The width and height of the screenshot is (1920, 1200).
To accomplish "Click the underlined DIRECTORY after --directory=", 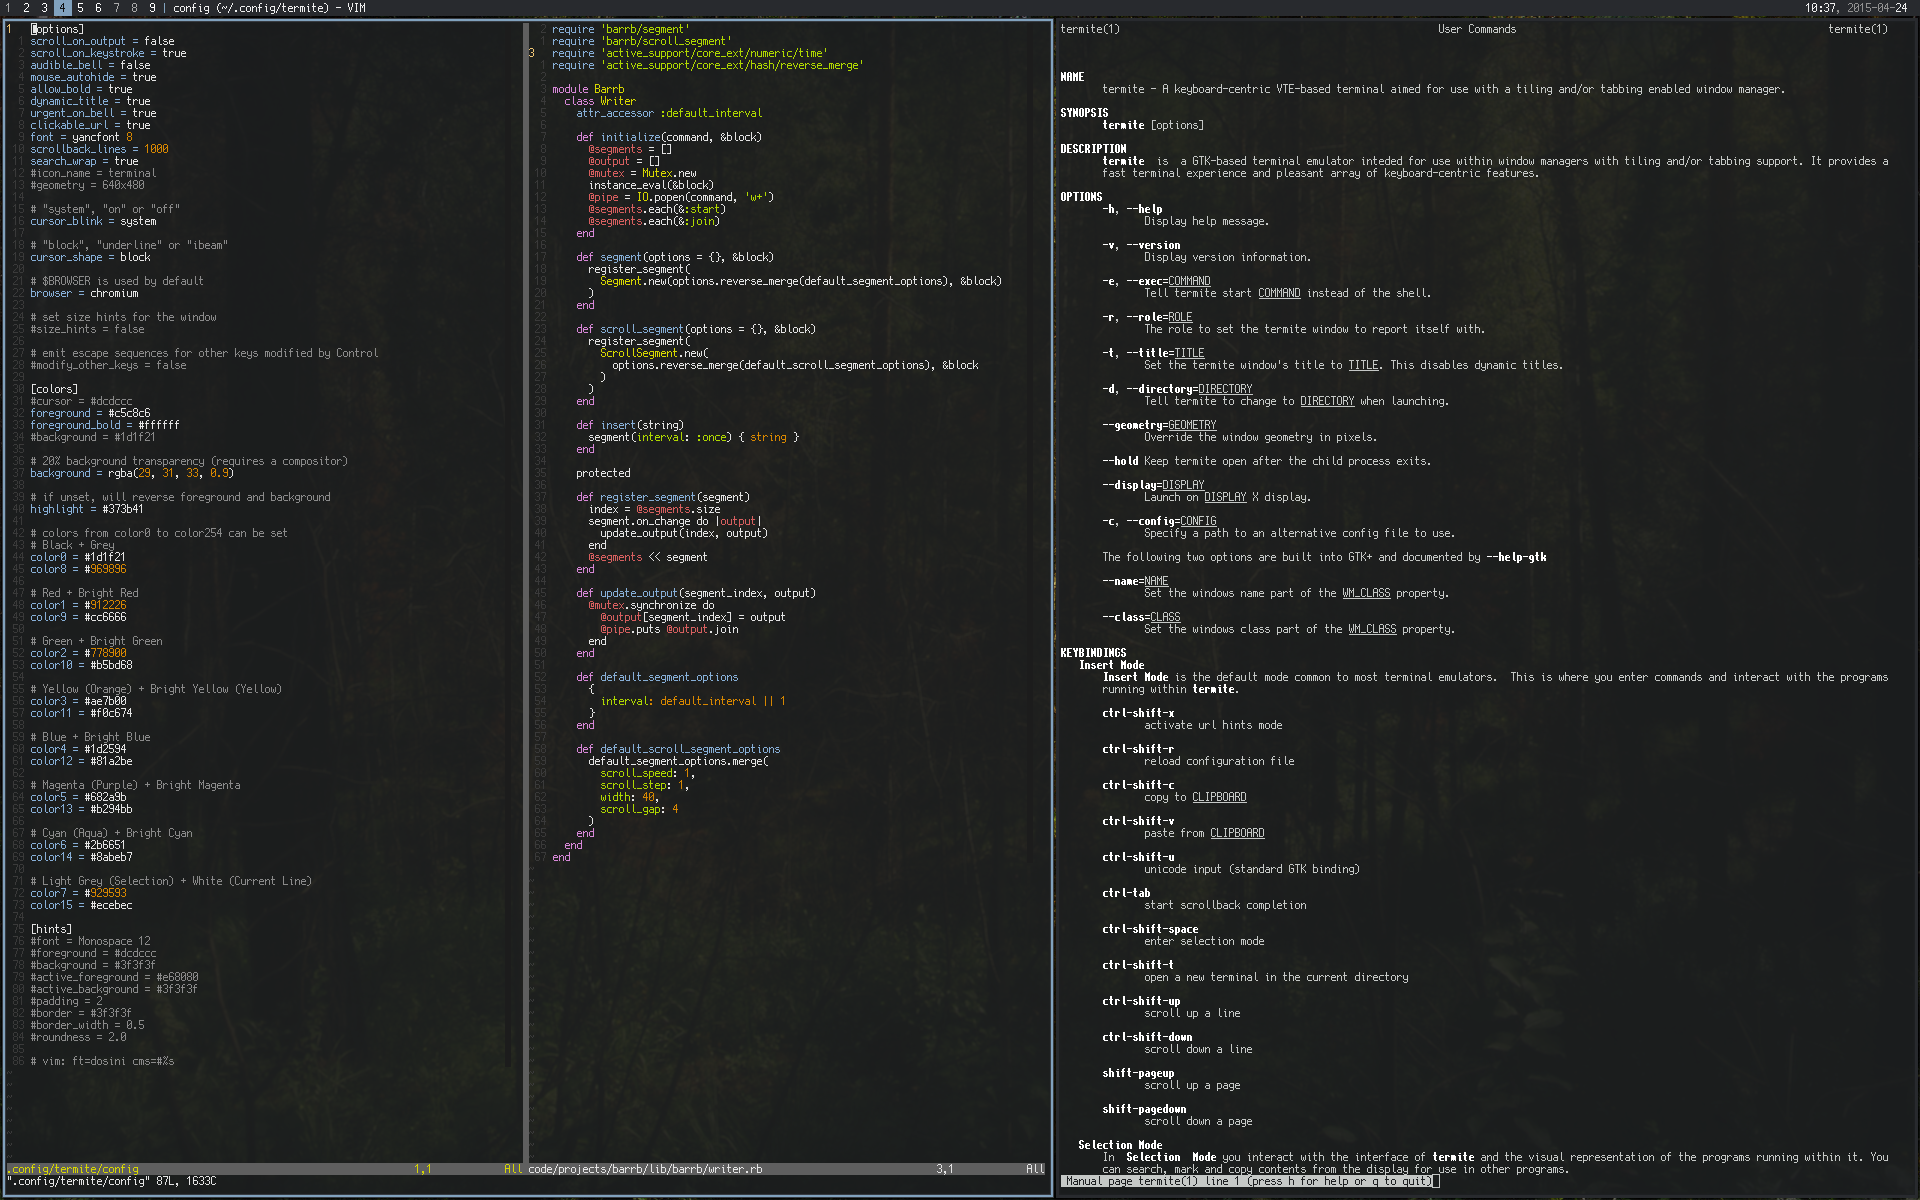I will pos(1225,389).
